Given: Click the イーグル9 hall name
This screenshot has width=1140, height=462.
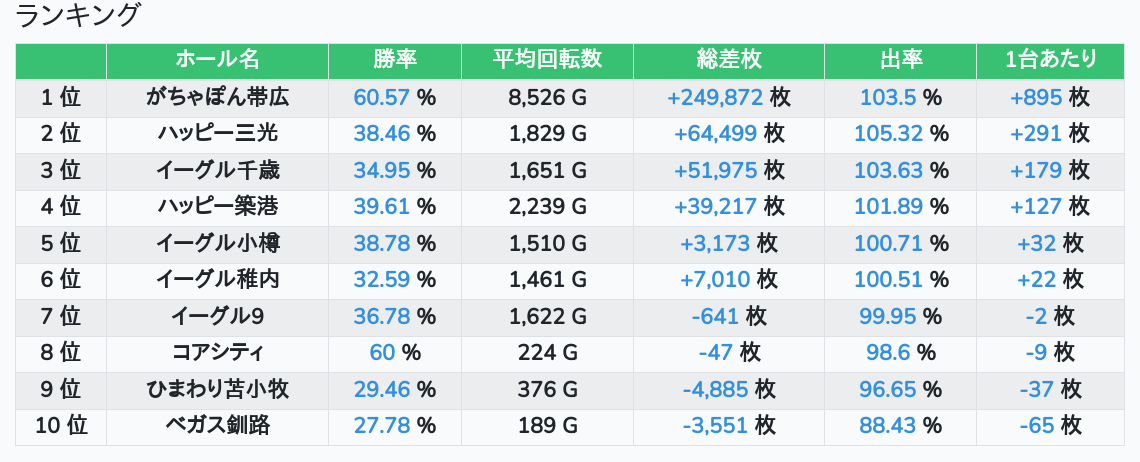Looking at the screenshot, I should (x=217, y=316).
